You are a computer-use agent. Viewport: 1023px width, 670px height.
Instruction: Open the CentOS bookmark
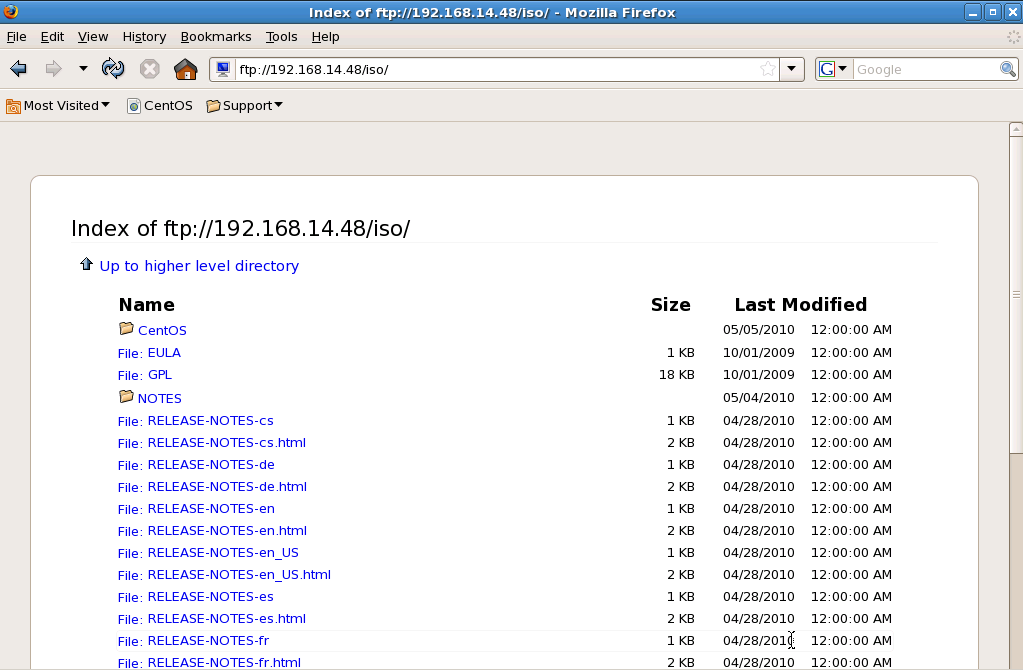pyautogui.click(x=160, y=106)
